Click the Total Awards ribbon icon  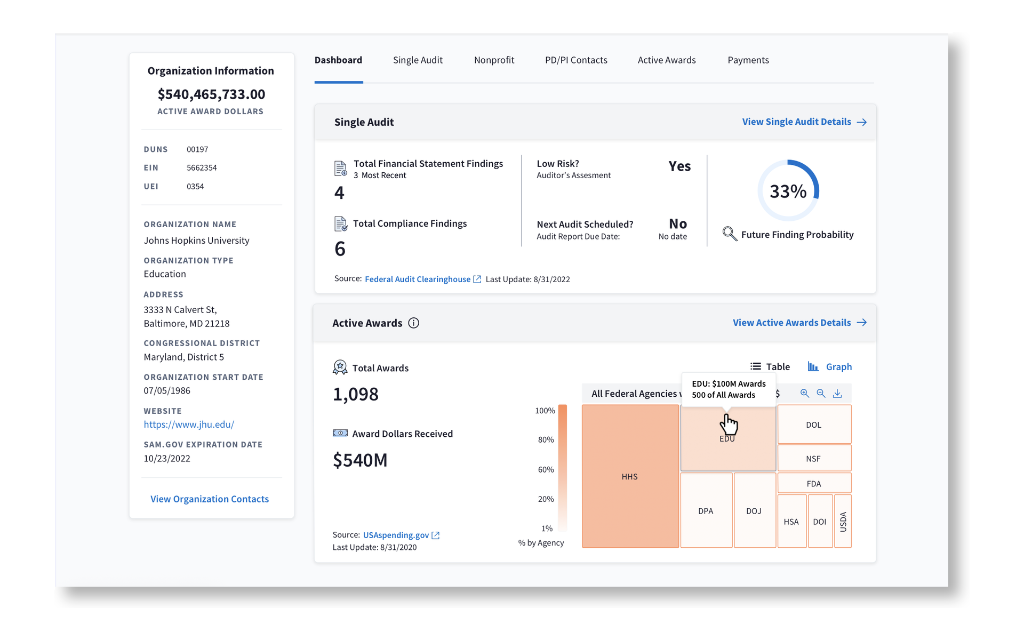pyautogui.click(x=340, y=367)
